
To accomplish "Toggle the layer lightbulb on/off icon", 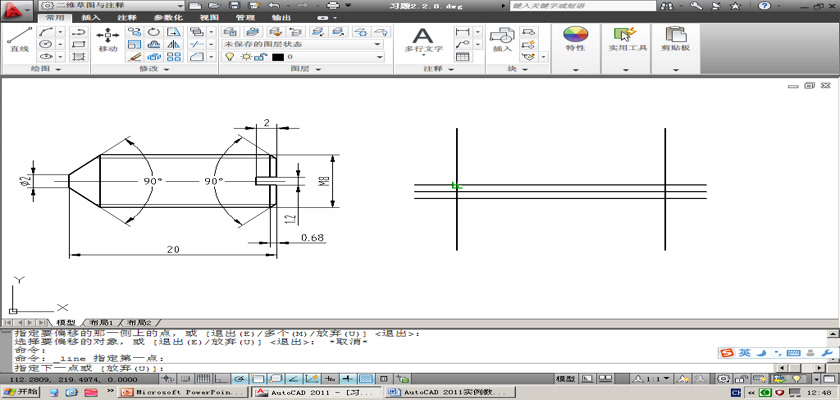I will (x=229, y=56).
